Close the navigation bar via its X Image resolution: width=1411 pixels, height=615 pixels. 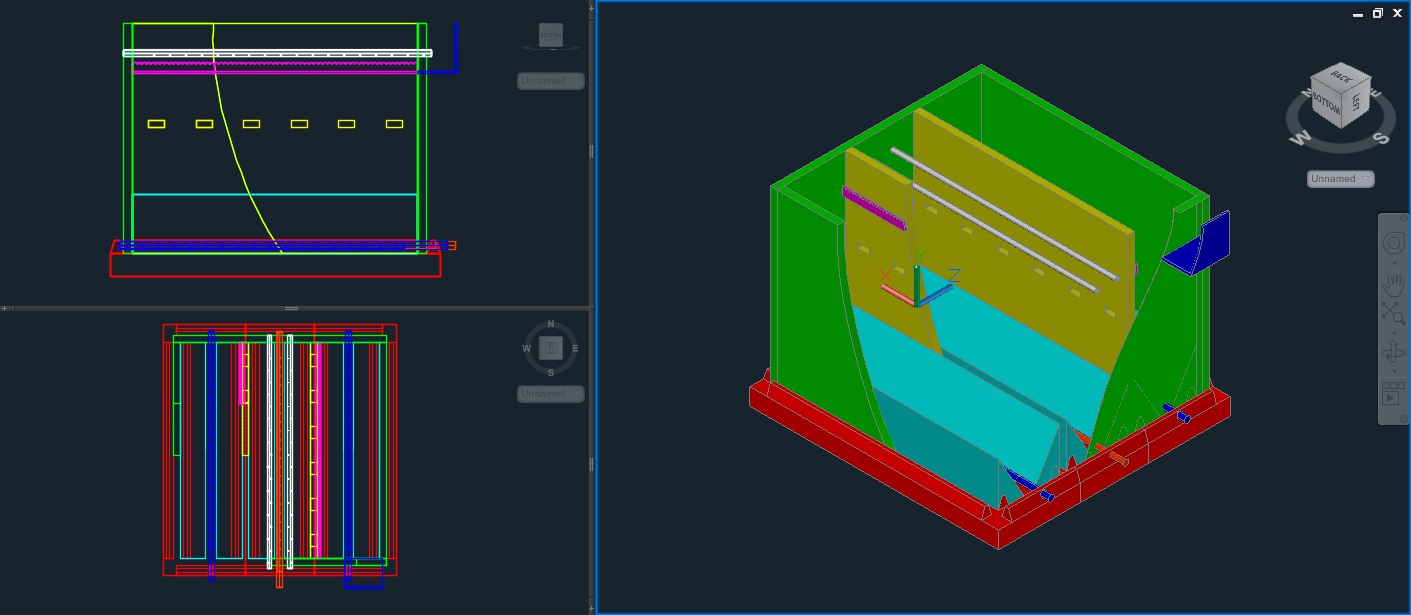click(1403, 218)
